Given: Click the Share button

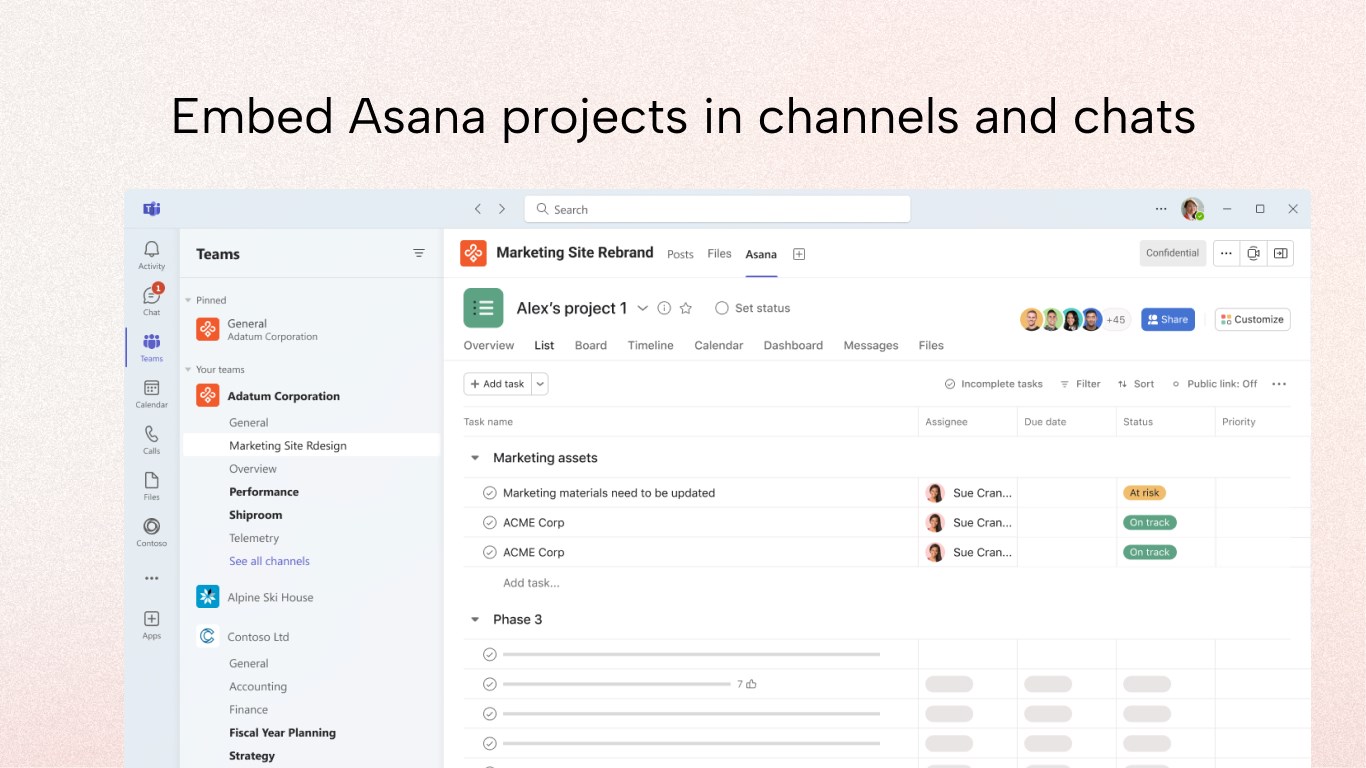Looking at the screenshot, I should [1168, 320].
